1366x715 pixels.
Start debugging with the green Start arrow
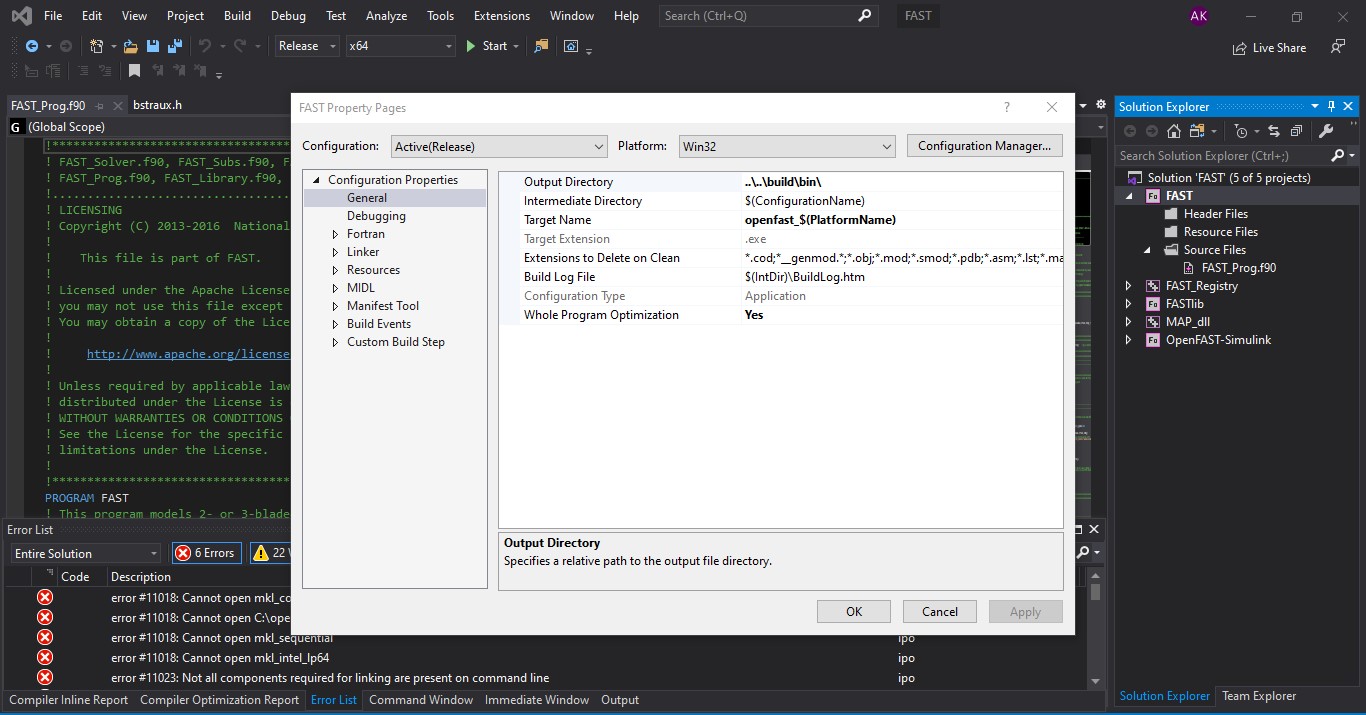coord(470,46)
